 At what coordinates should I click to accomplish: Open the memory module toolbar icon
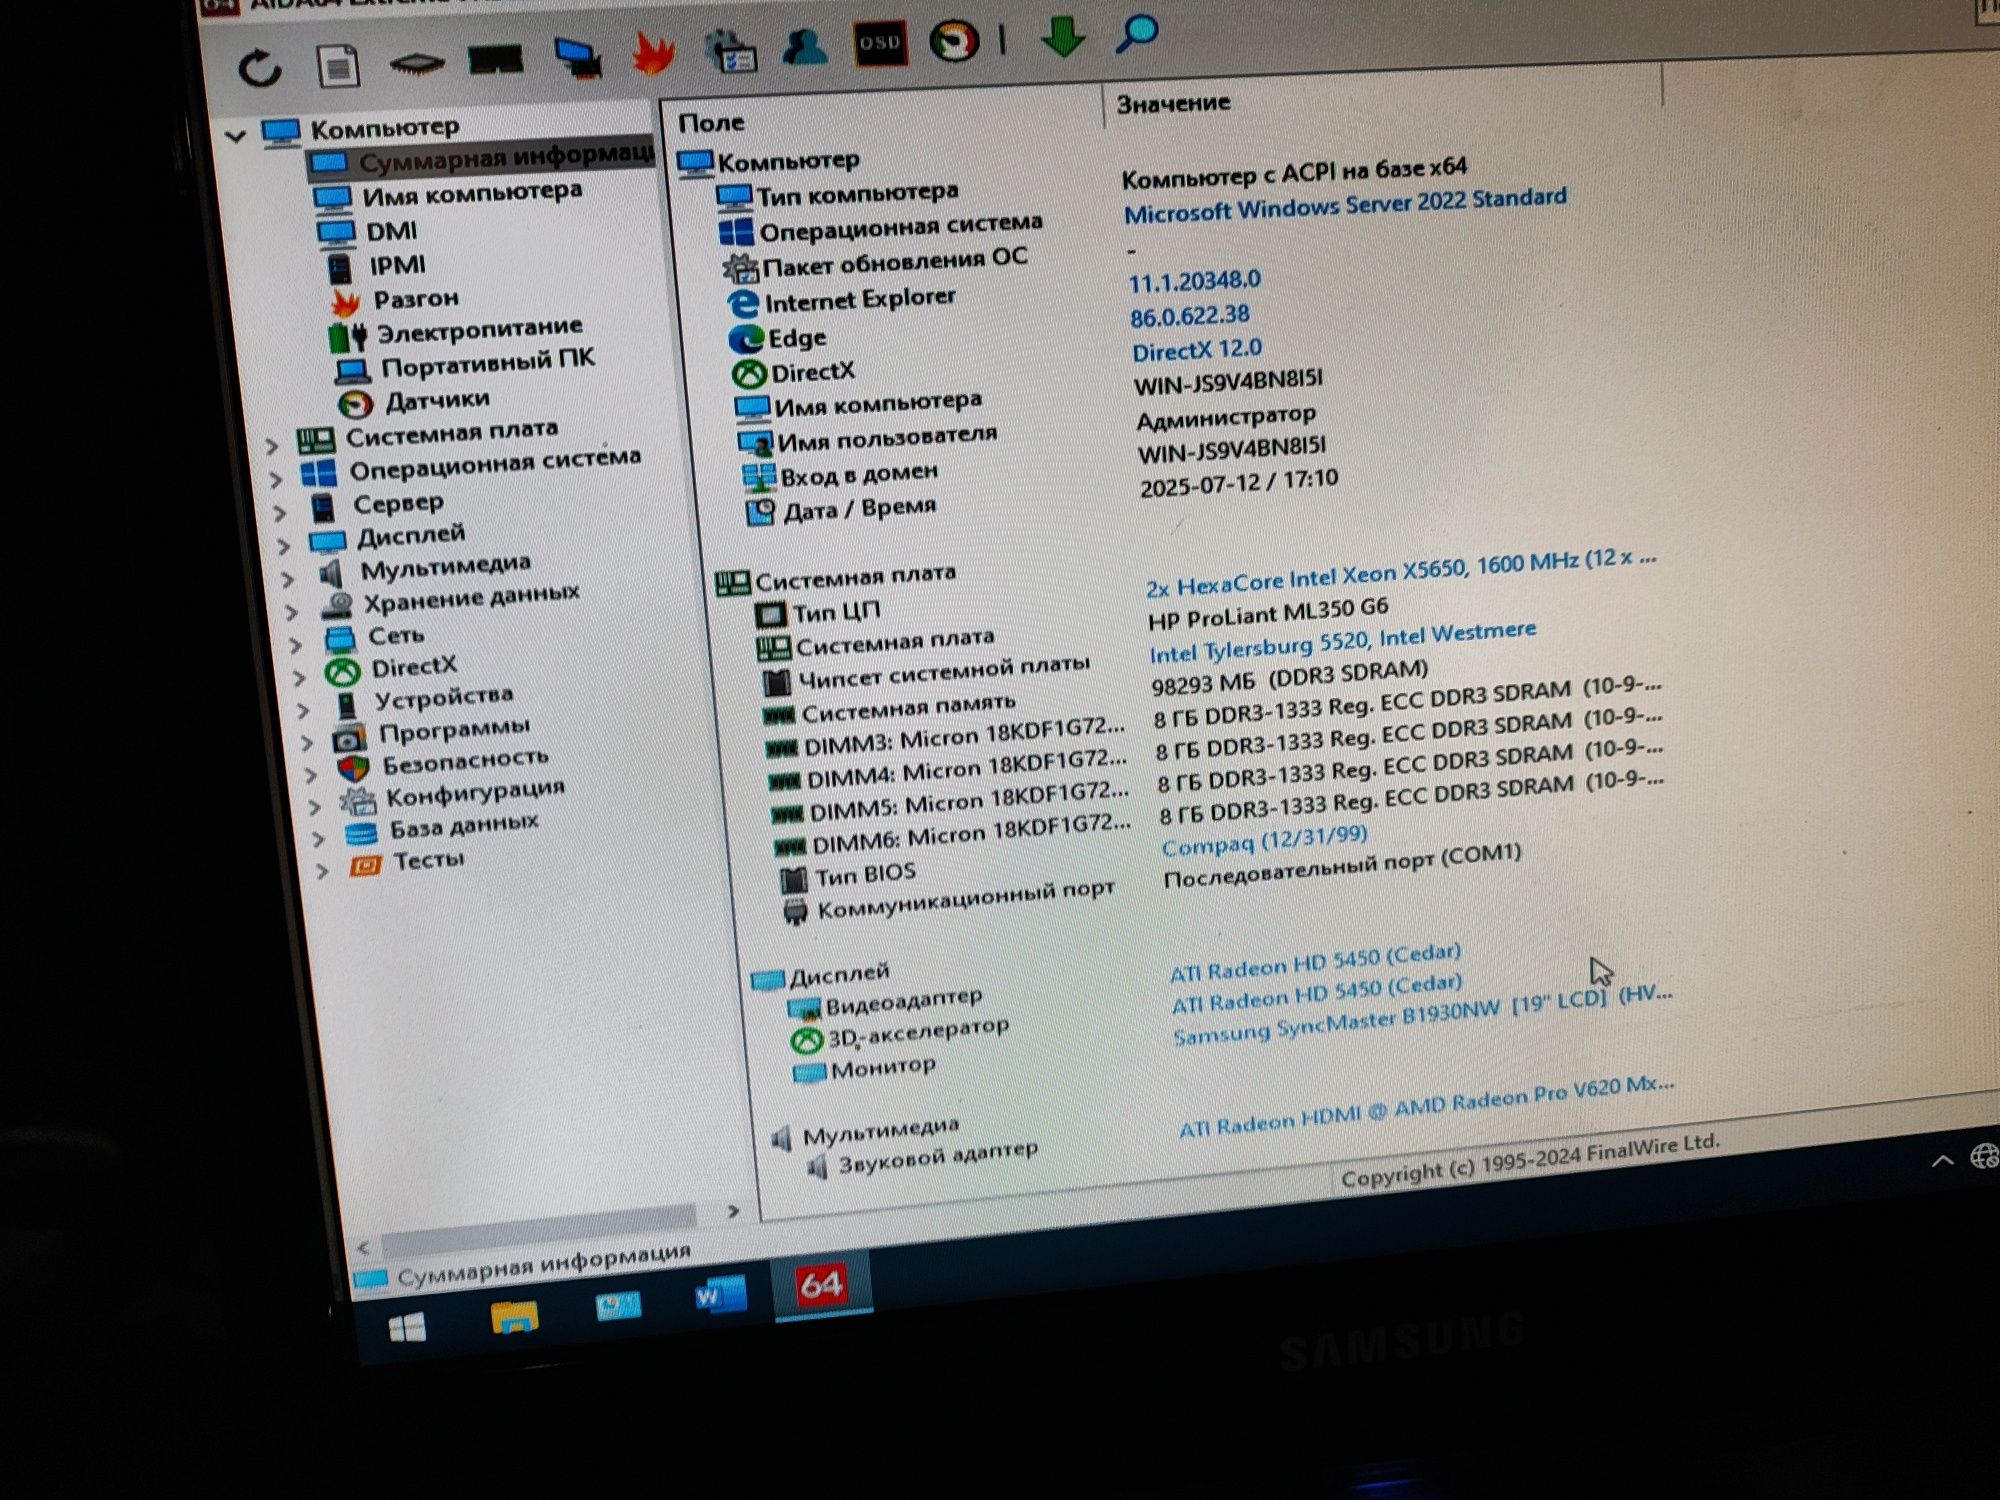point(496,60)
